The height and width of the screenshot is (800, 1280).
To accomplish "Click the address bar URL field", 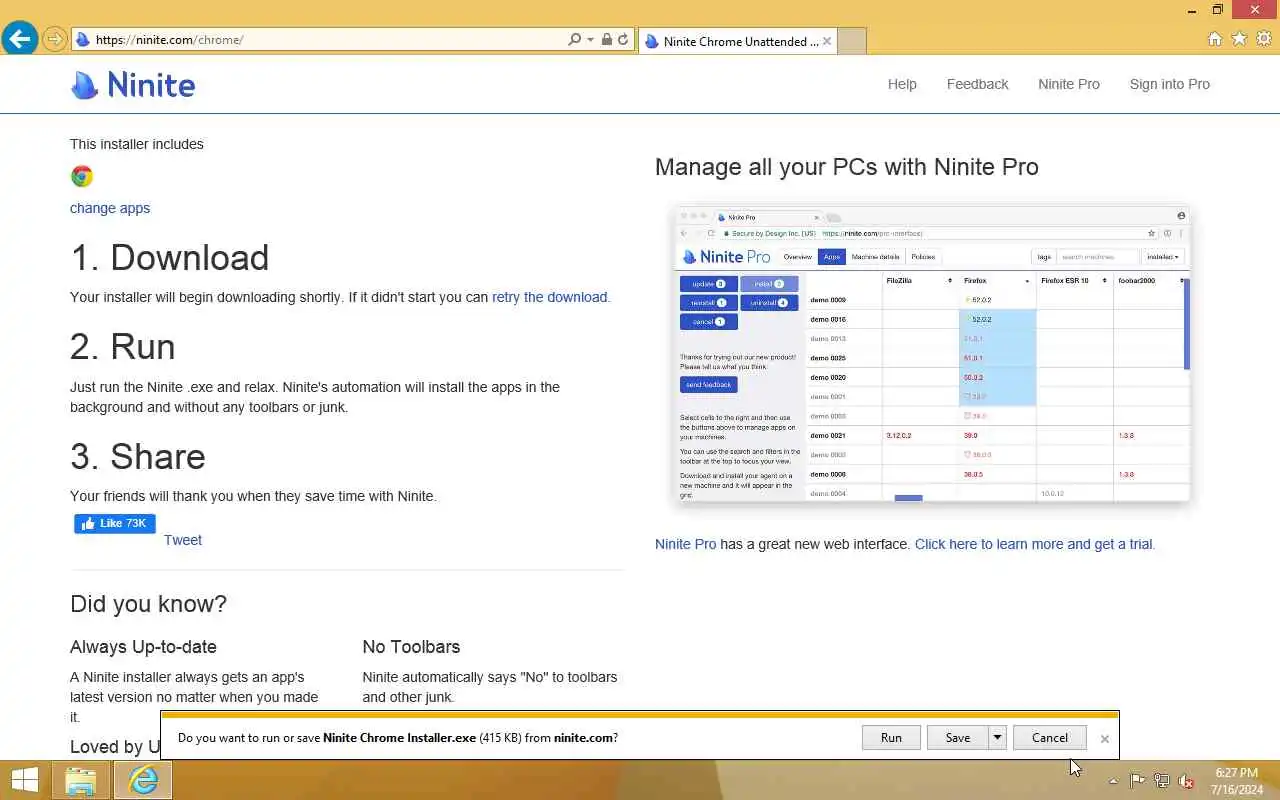I will (x=329, y=40).
